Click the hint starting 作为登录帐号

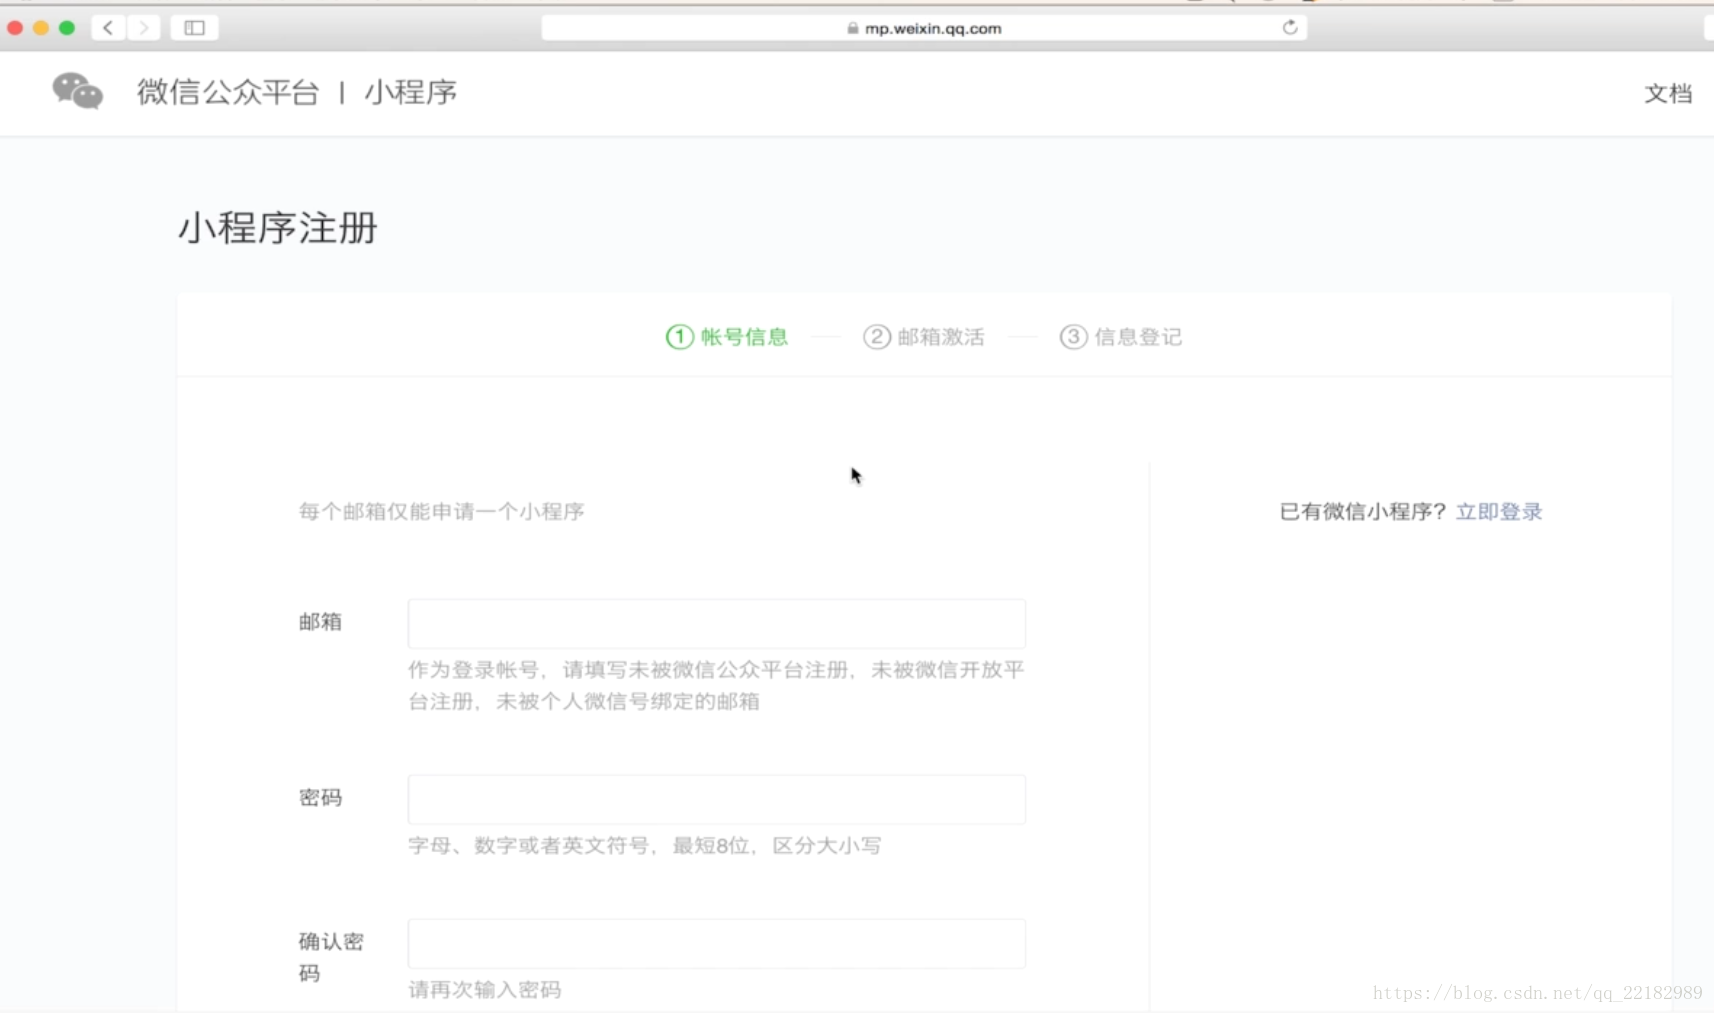(x=716, y=686)
